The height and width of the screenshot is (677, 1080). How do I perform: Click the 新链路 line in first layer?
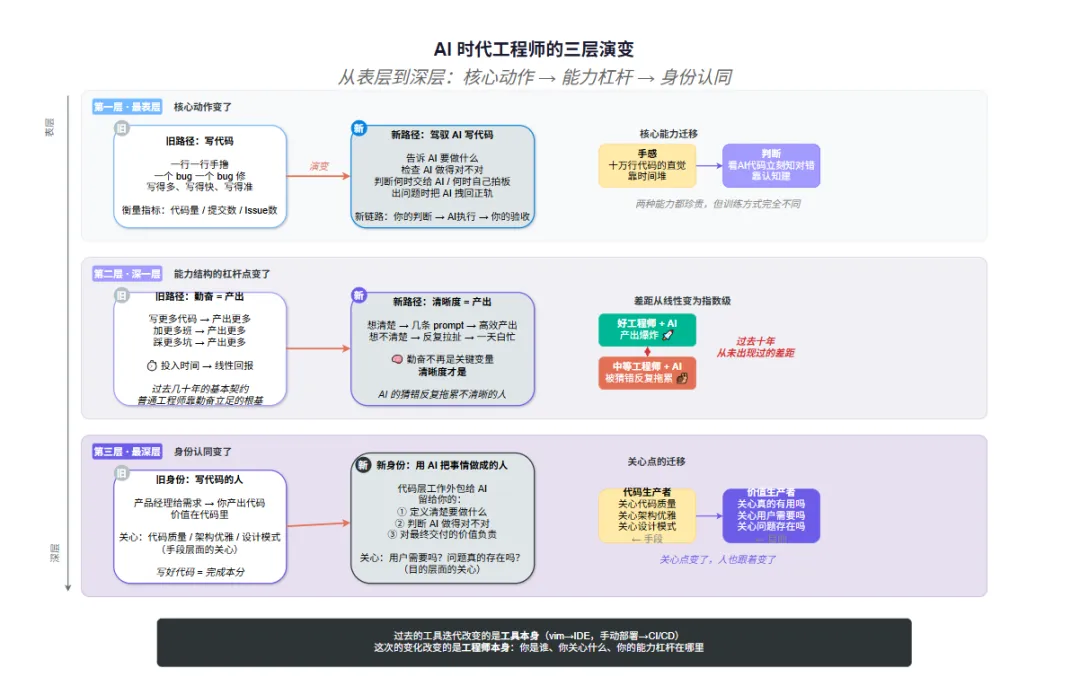click(442, 216)
